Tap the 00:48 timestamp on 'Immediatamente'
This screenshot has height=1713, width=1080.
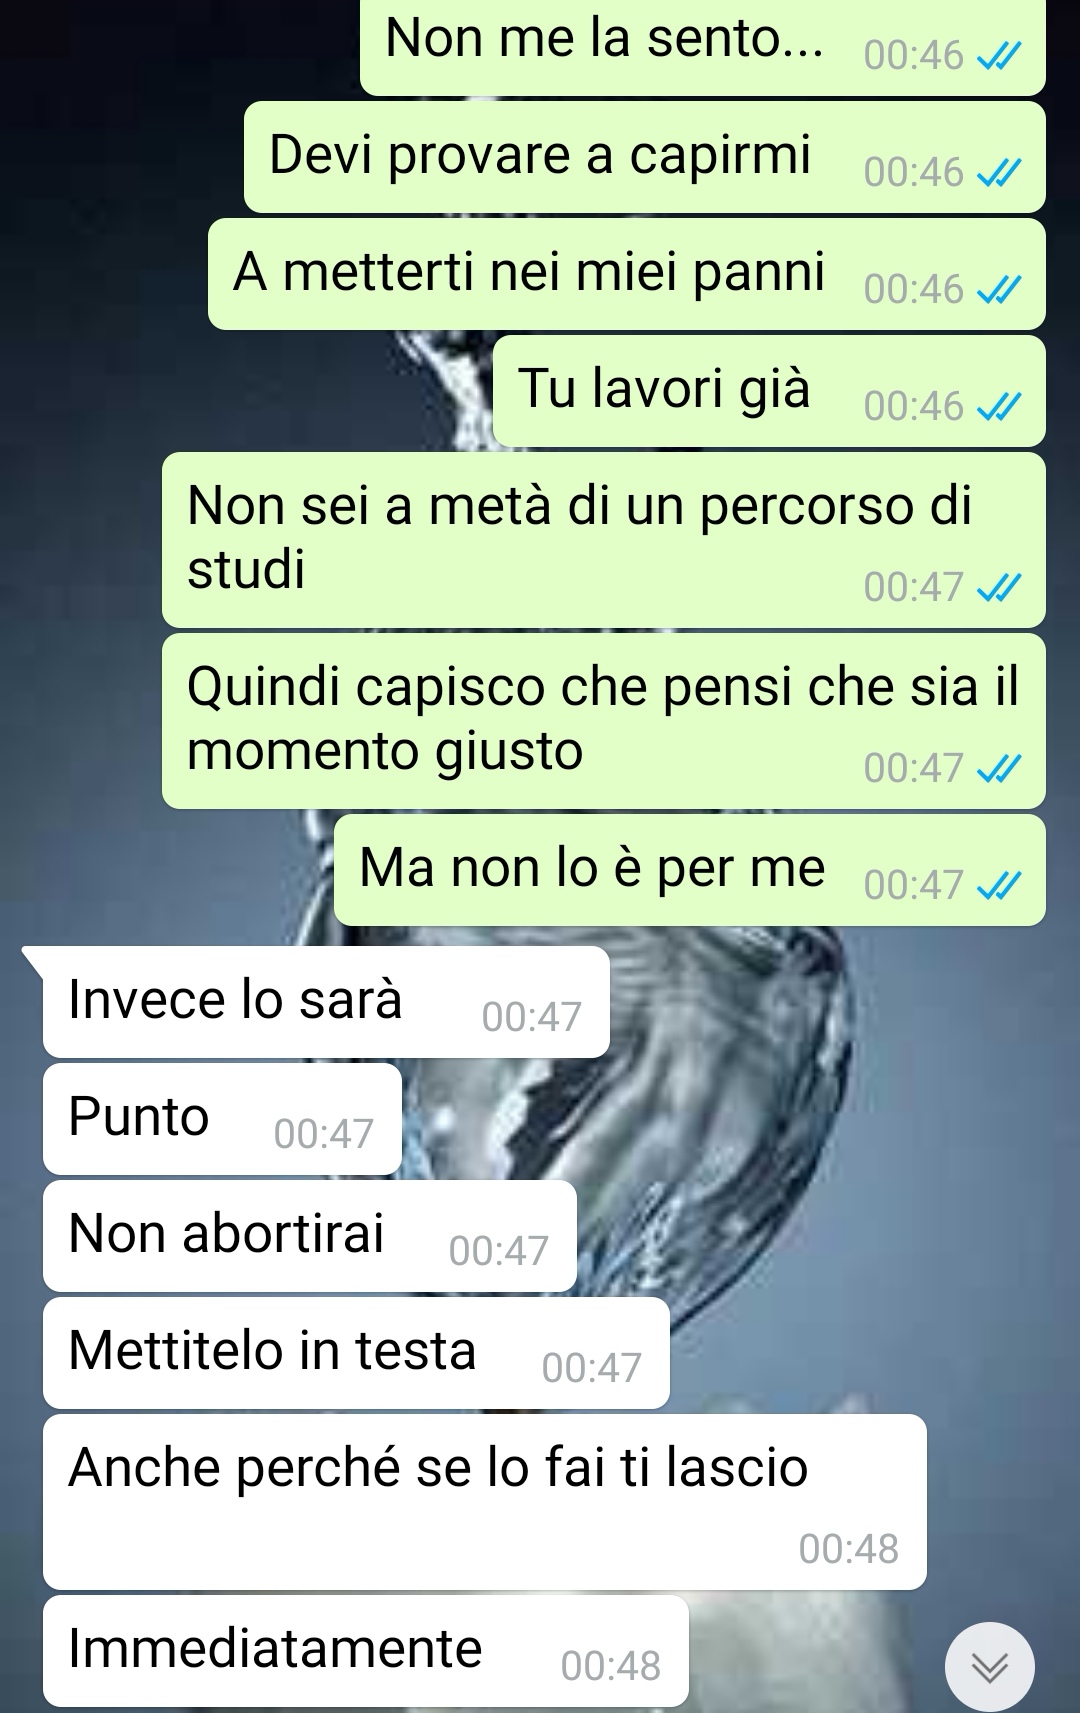pyautogui.click(x=611, y=1666)
